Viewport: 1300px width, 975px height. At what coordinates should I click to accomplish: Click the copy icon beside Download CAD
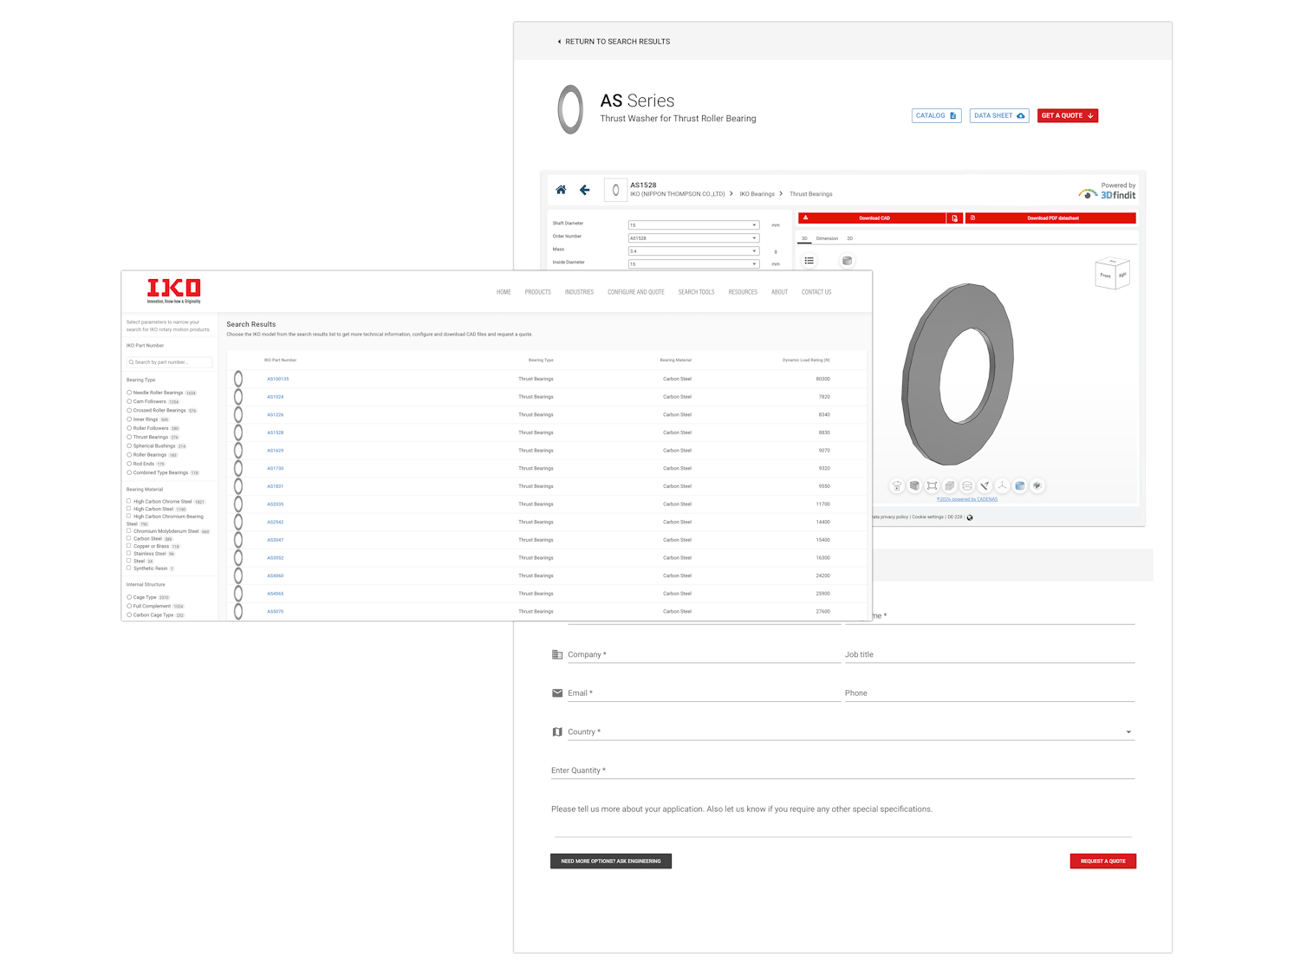955,218
